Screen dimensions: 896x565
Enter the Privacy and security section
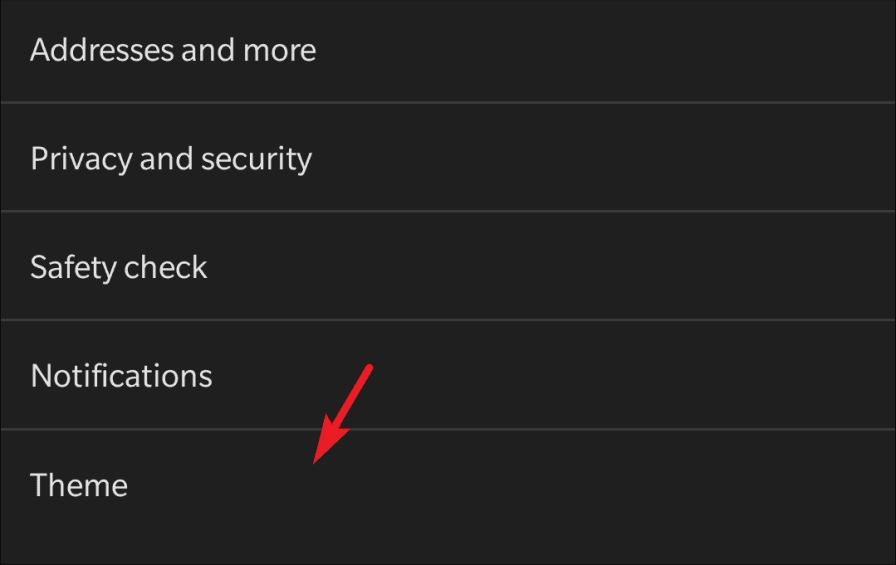tap(171, 159)
